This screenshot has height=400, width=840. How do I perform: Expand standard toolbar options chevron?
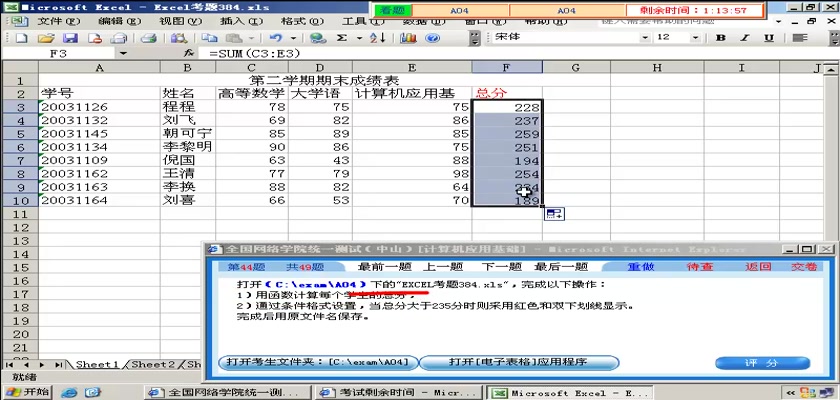click(x=475, y=38)
